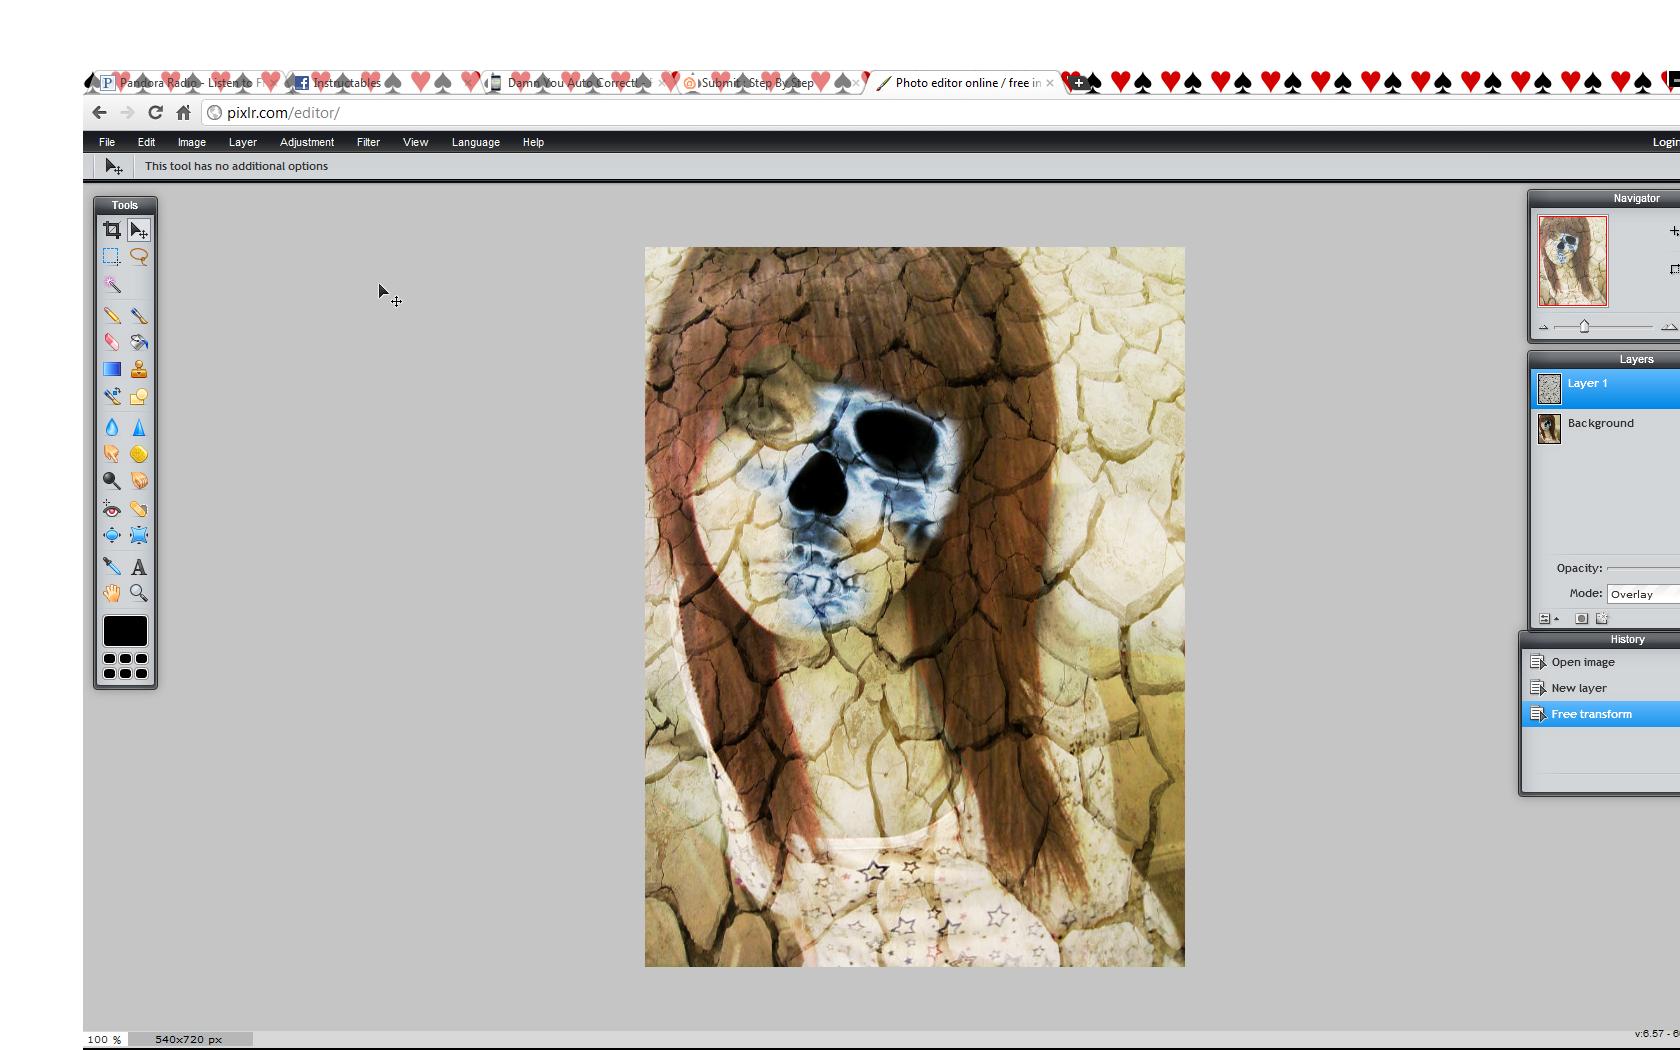Select the Pencil tool
This screenshot has width=1680, height=1050.
pos(112,315)
